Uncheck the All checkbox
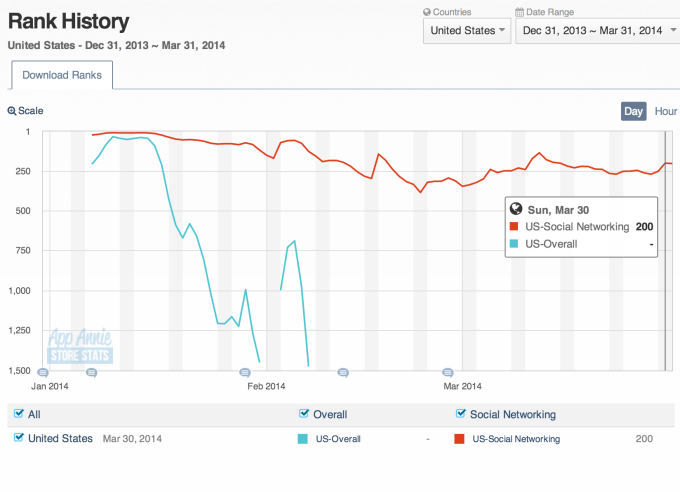The image size is (680, 492). click(x=16, y=414)
